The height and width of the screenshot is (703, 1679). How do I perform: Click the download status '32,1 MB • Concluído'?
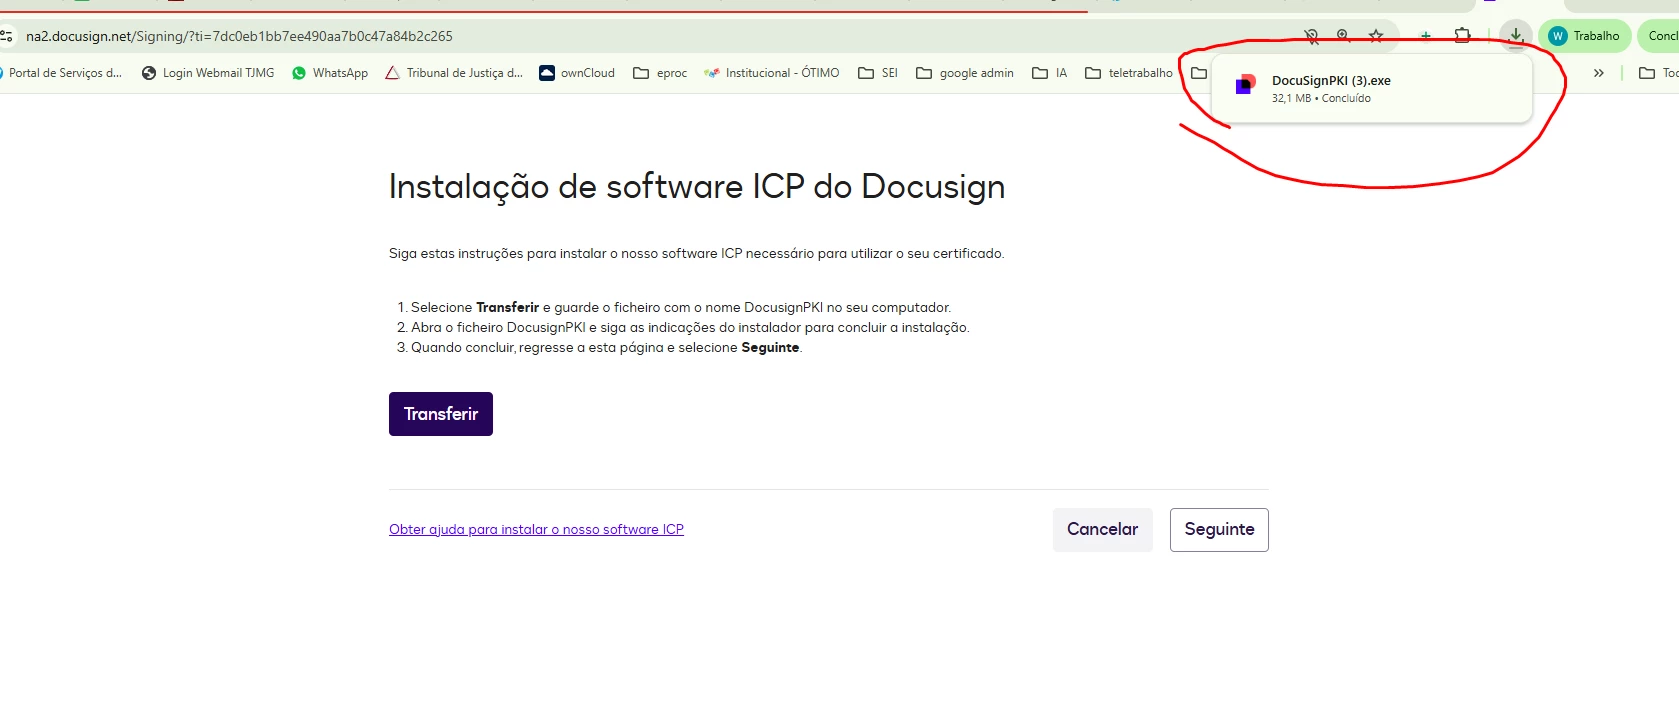pyautogui.click(x=1321, y=98)
